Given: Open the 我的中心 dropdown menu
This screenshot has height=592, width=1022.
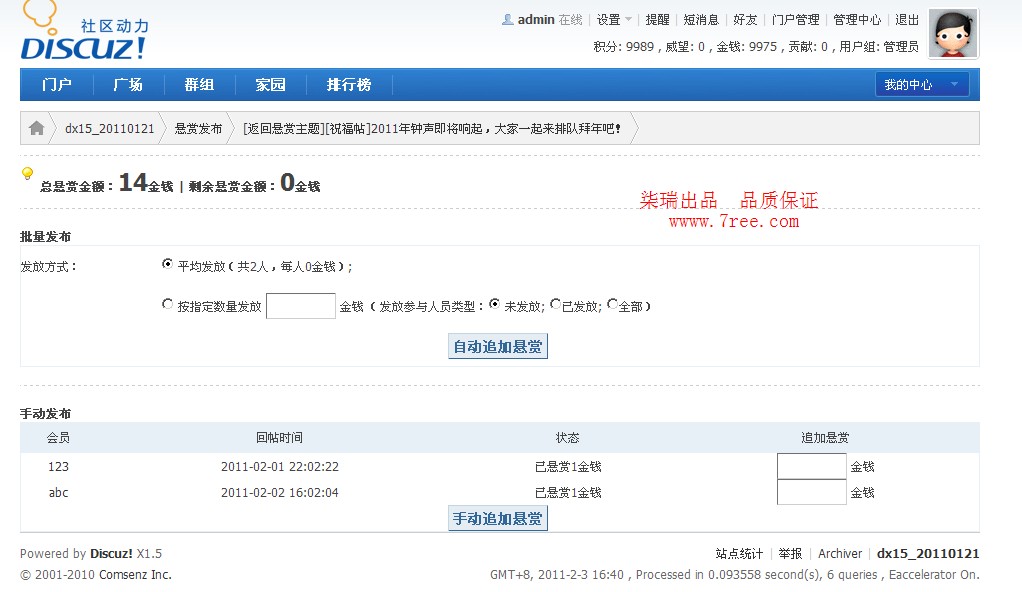Looking at the screenshot, I should [922, 85].
